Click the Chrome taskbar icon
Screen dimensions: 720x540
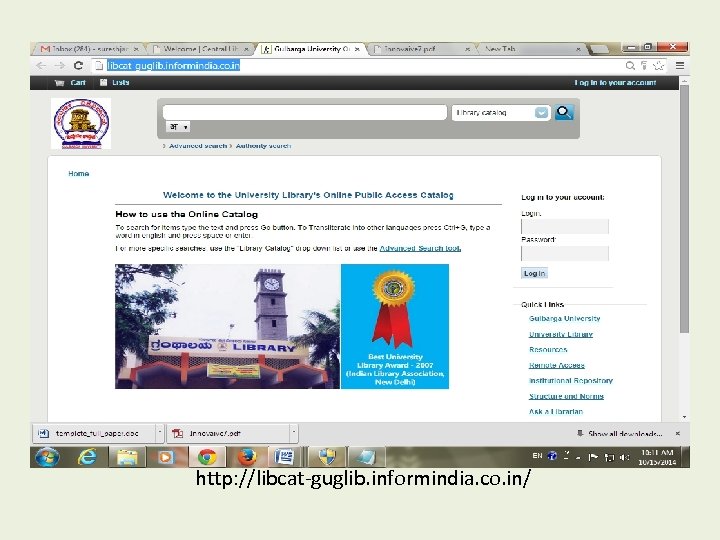[x=207, y=457]
